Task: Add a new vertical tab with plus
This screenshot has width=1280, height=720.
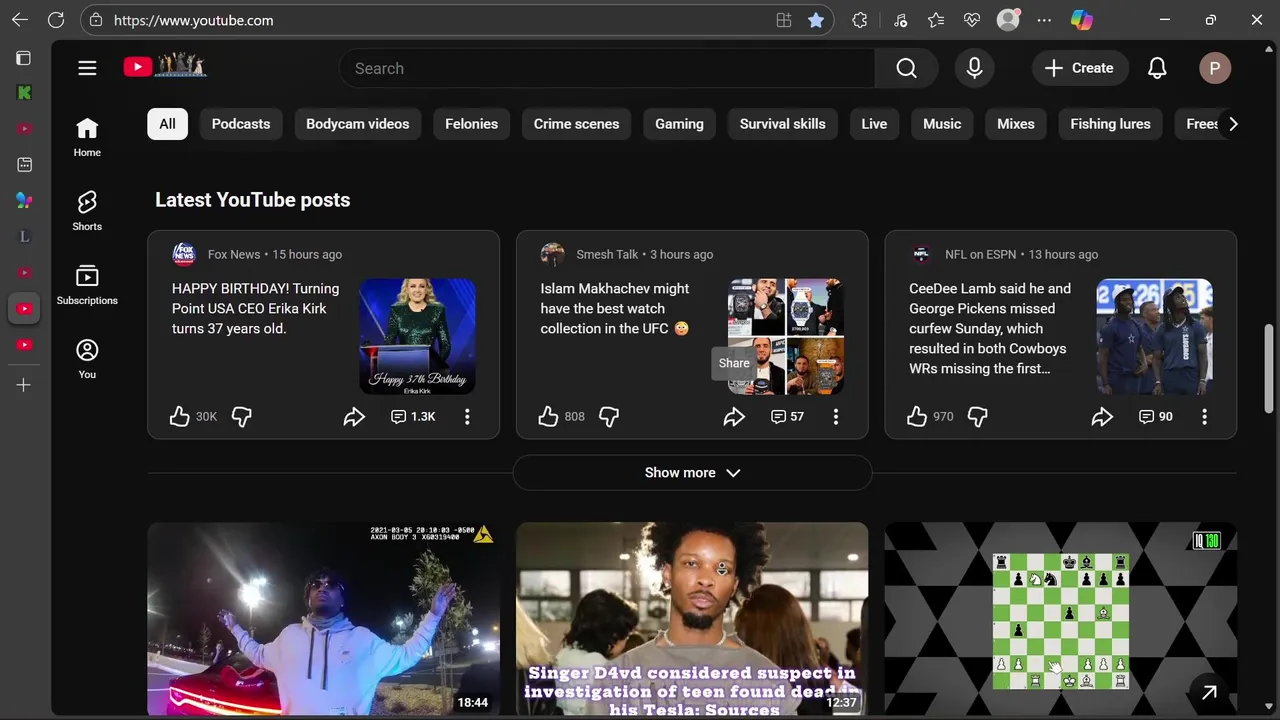Action: 24,385
